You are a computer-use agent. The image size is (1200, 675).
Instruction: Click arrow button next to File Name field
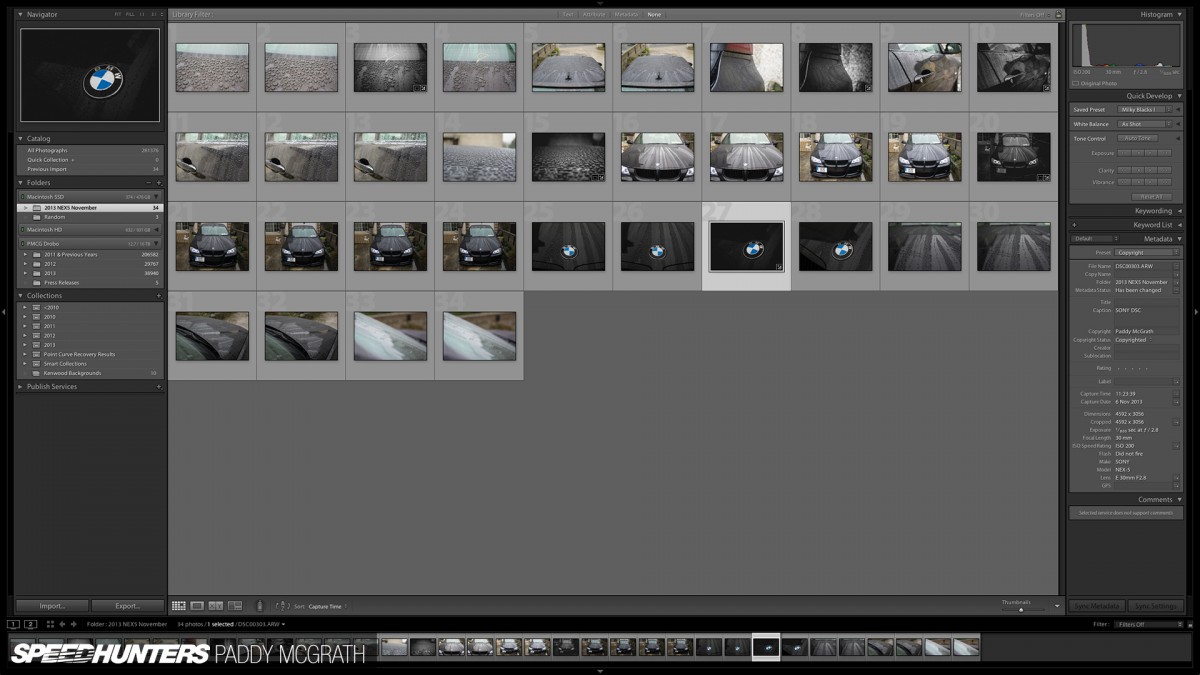[x=1176, y=266]
